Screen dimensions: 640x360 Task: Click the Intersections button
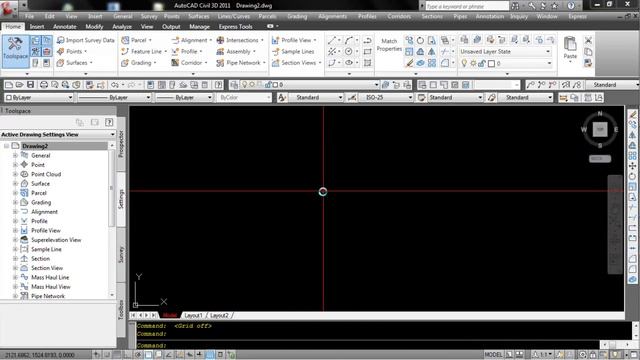coord(240,40)
